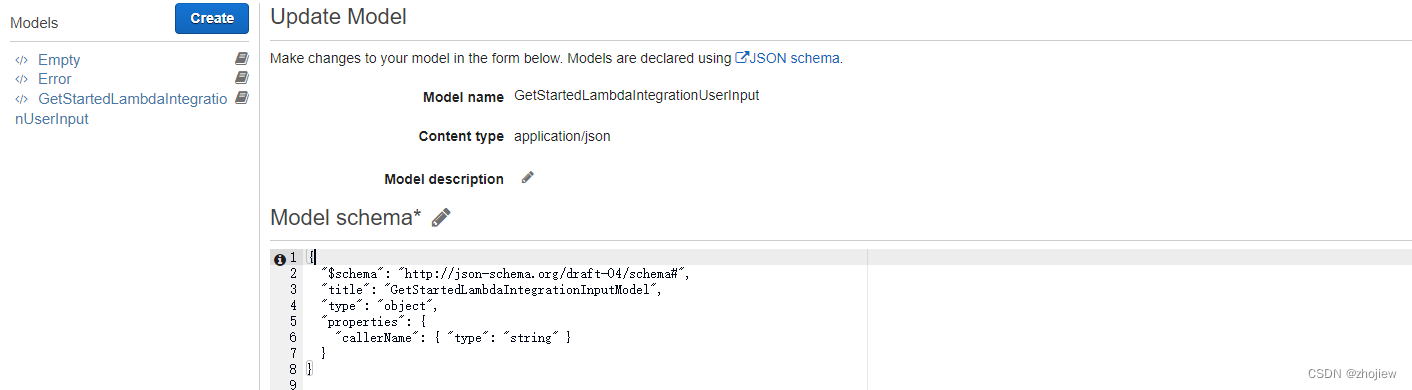1412x390 pixels.
Task: Open the Empty model
Action: coord(59,60)
